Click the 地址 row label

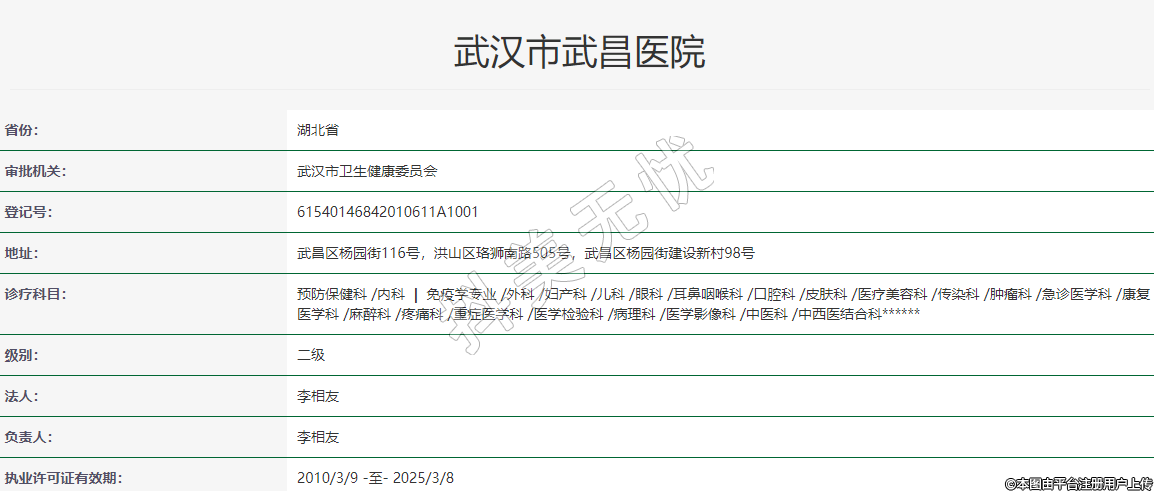point(21,253)
